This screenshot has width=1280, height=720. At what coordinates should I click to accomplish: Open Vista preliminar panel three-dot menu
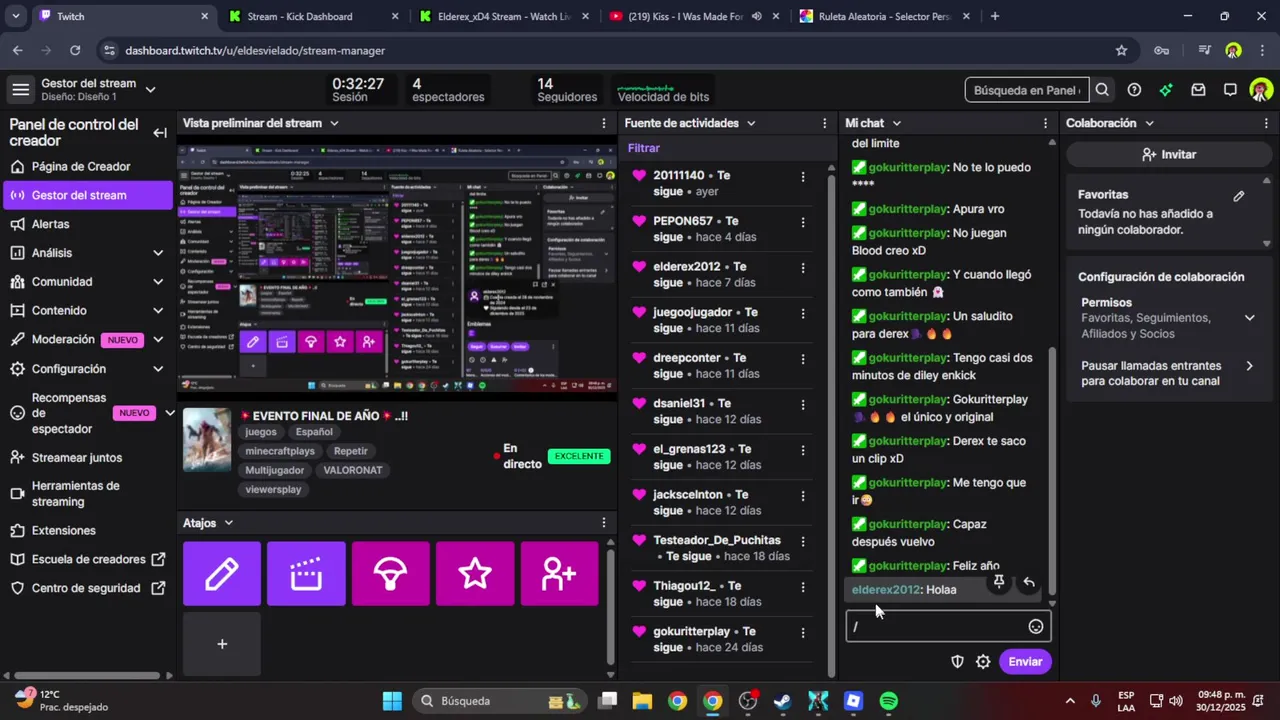(603, 123)
